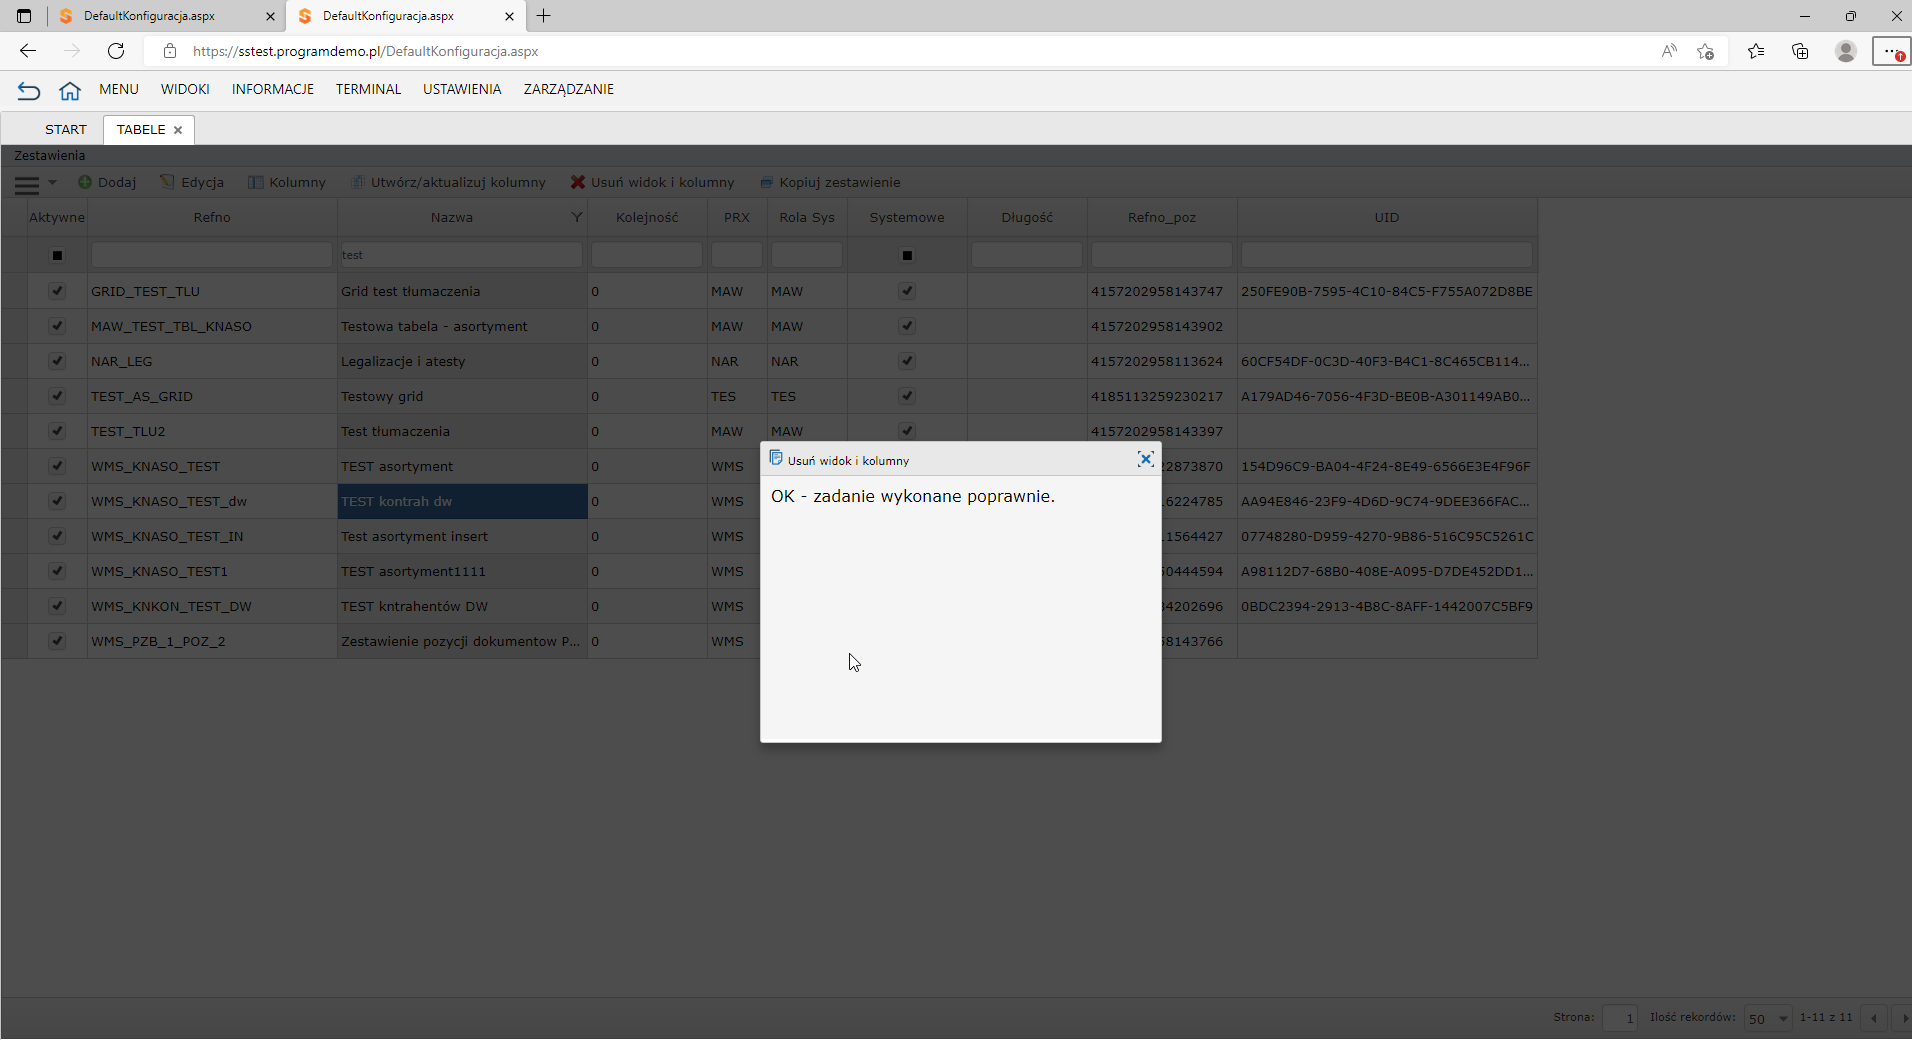Image resolution: width=1912 pixels, height=1040 pixels.
Task: Toggle Aktywne checkbox for WMS_KNASO_TEST row
Action: point(57,466)
